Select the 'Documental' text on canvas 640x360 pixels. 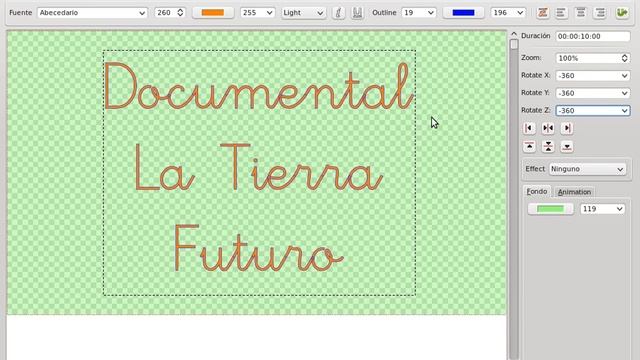259,86
